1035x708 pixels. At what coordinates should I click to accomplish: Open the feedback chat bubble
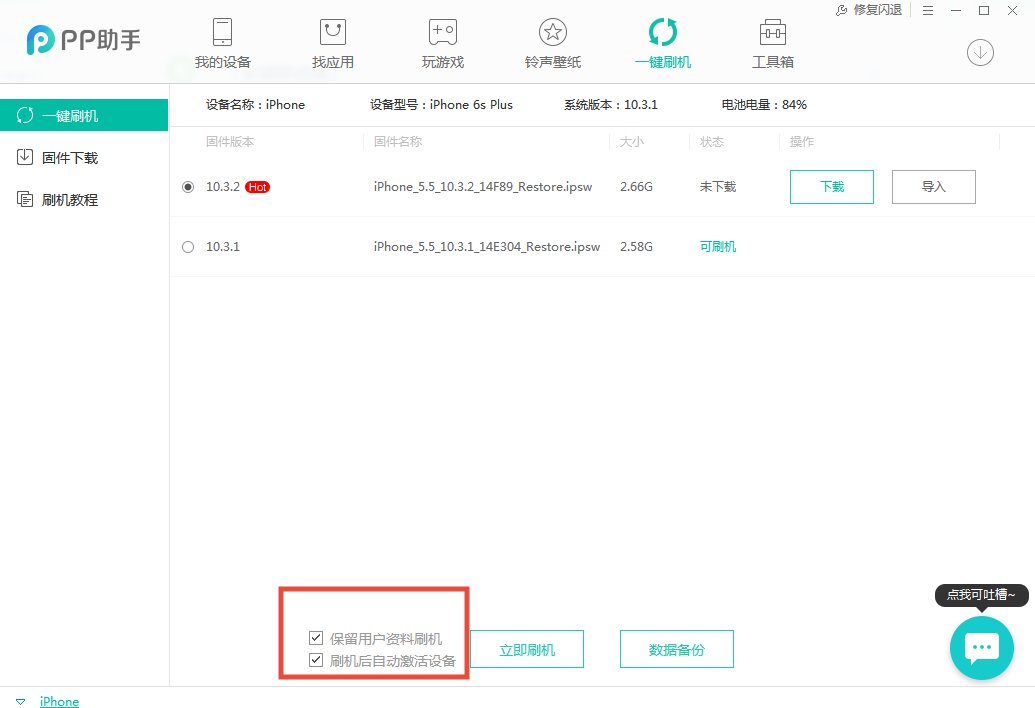point(981,647)
